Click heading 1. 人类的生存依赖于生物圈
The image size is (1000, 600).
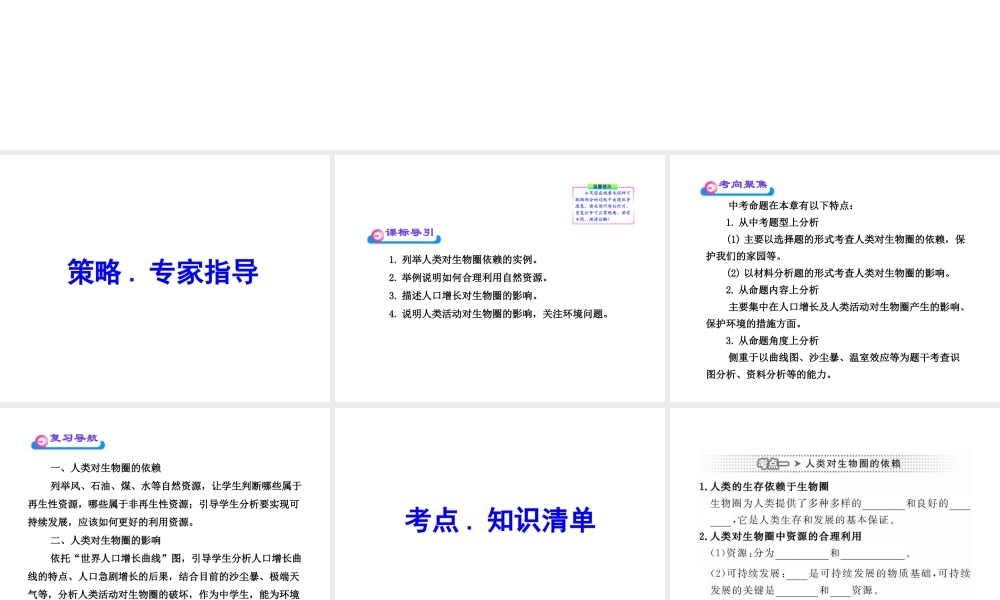coord(764,487)
